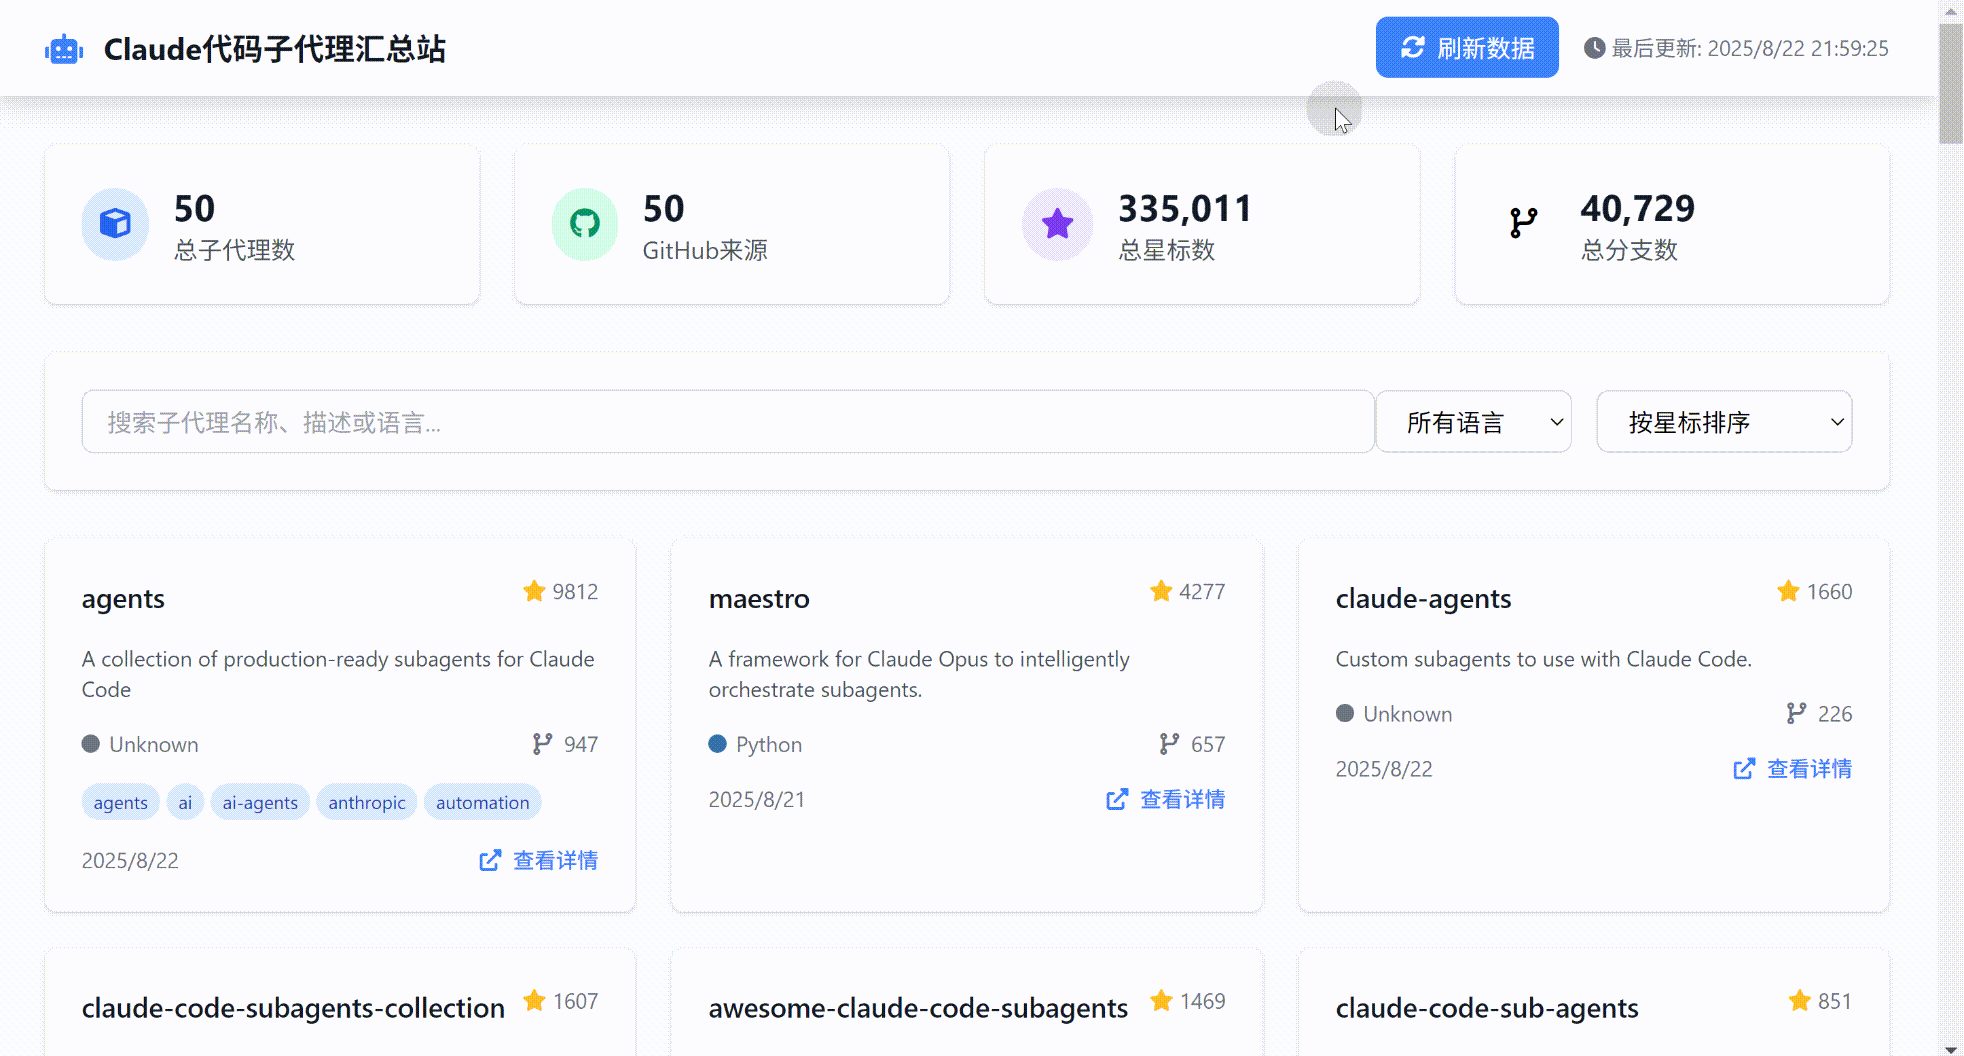Click the '1660' star count on claude-agents card
Image resolution: width=1964 pixels, height=1056 pixels.
tap(1829, 591)
